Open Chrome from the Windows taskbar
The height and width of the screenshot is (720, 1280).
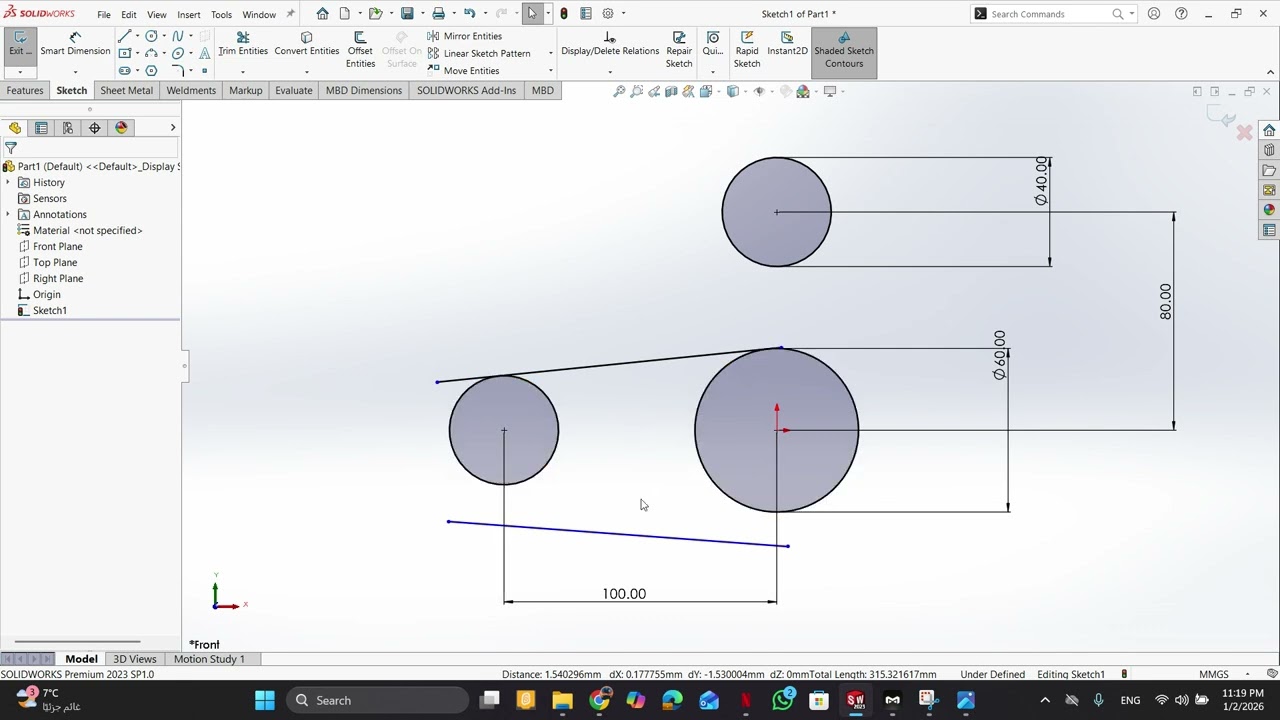tap(599, 700)
